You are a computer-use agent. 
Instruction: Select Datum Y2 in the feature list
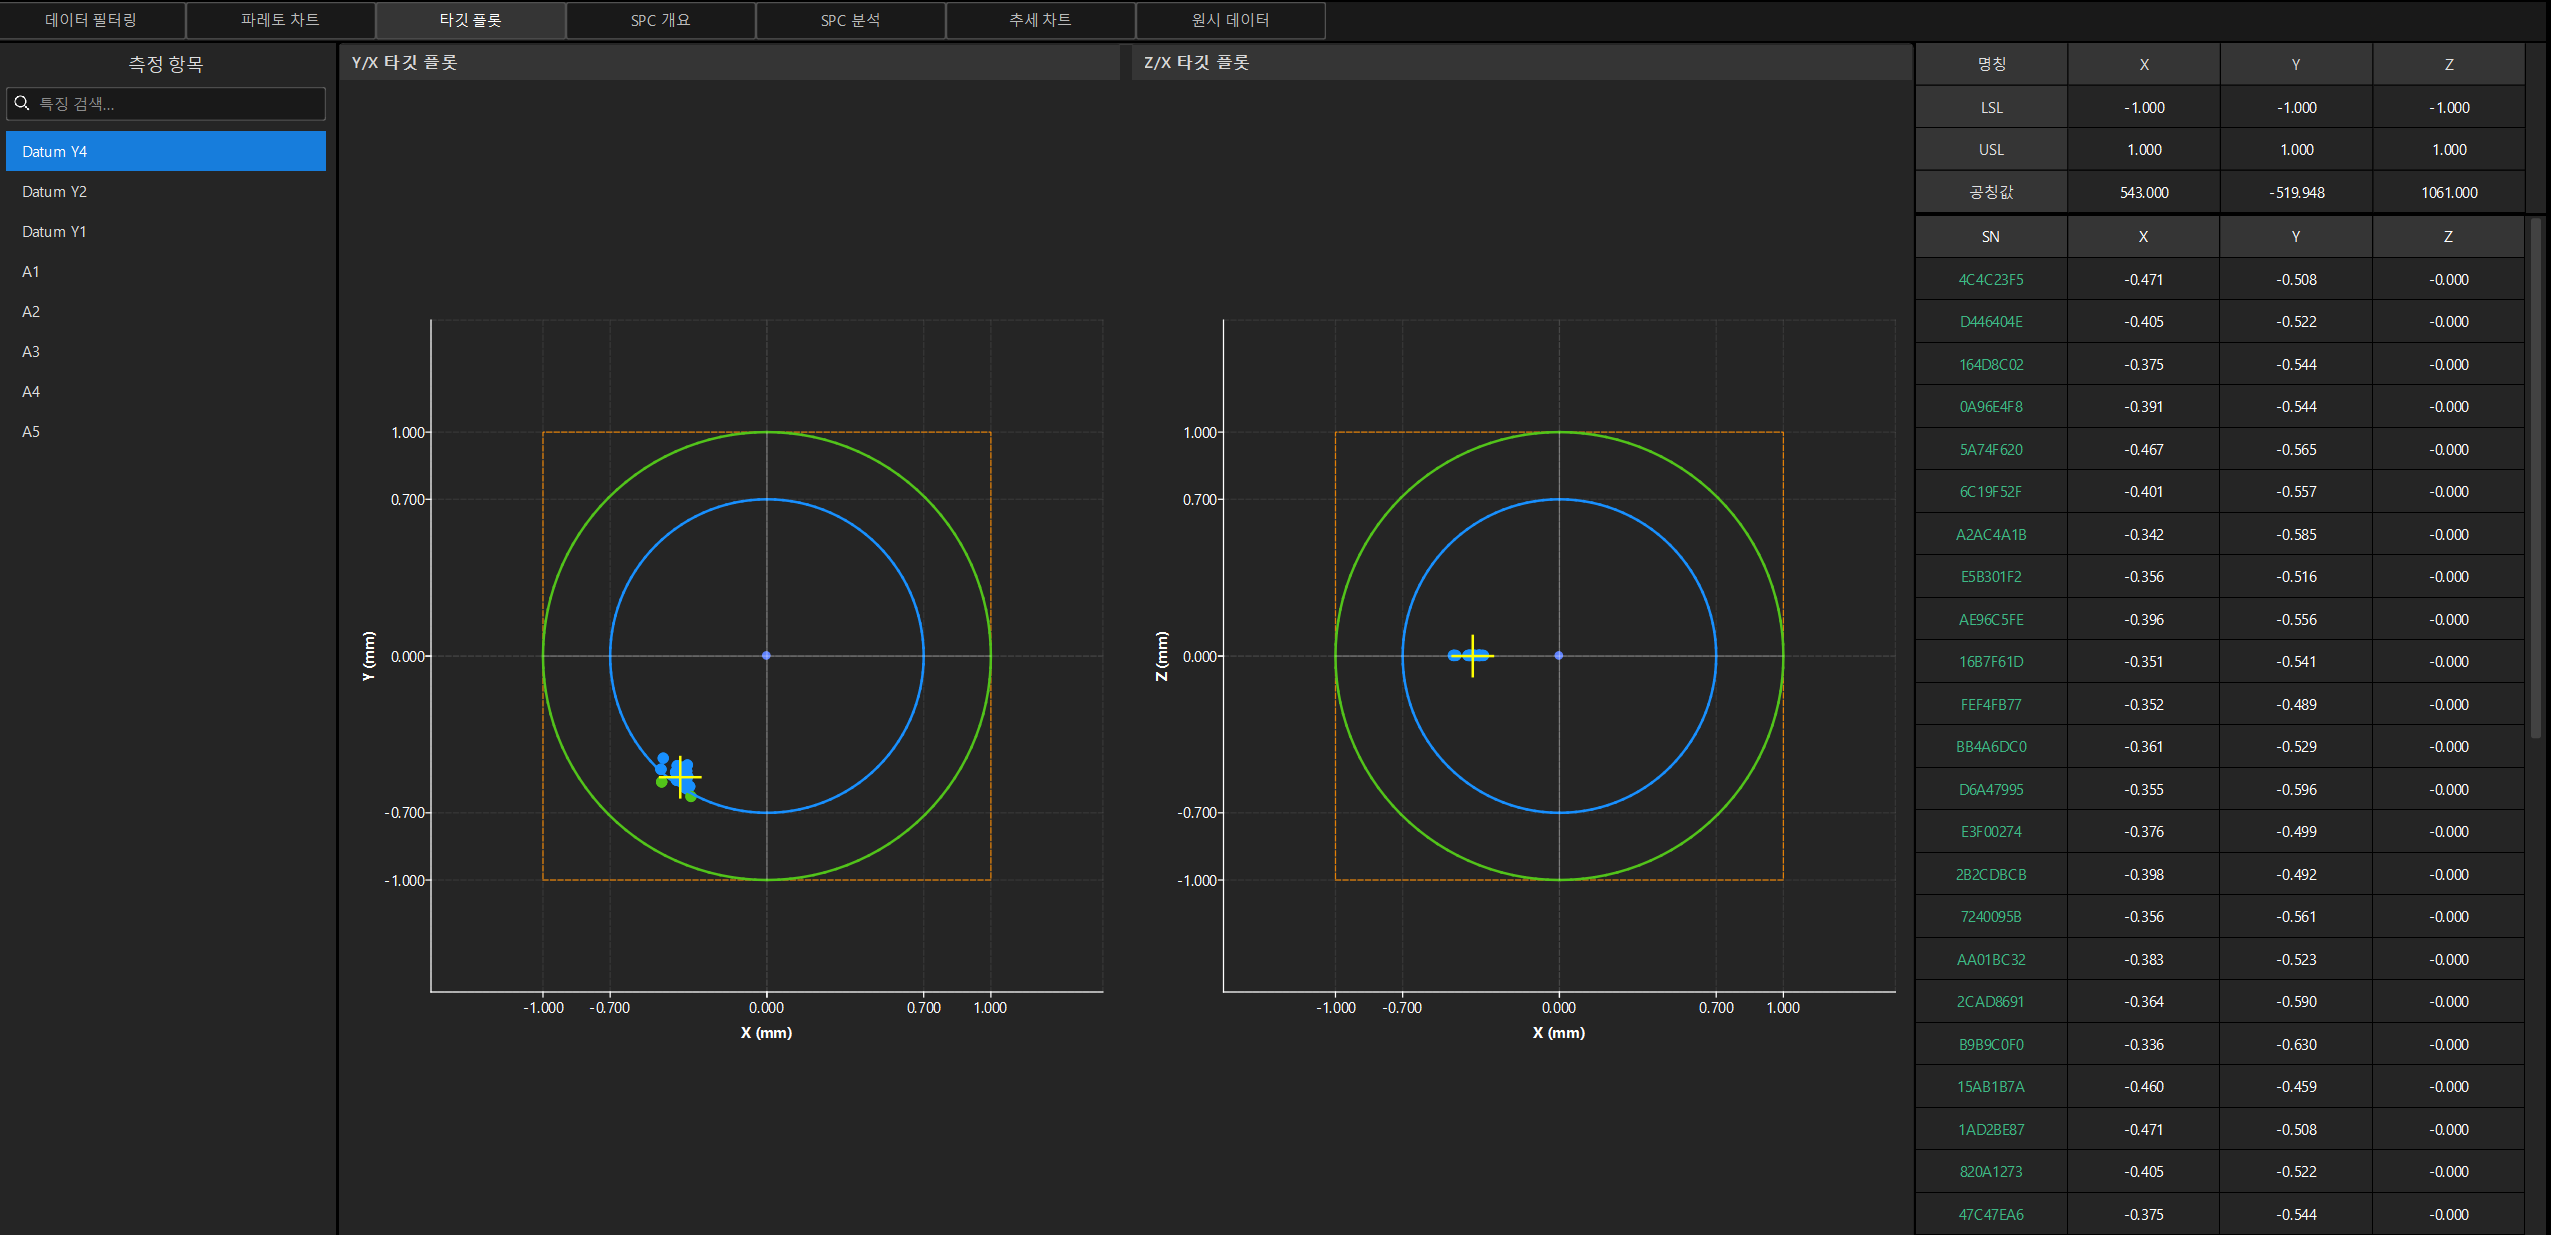[x=166, y=191]
